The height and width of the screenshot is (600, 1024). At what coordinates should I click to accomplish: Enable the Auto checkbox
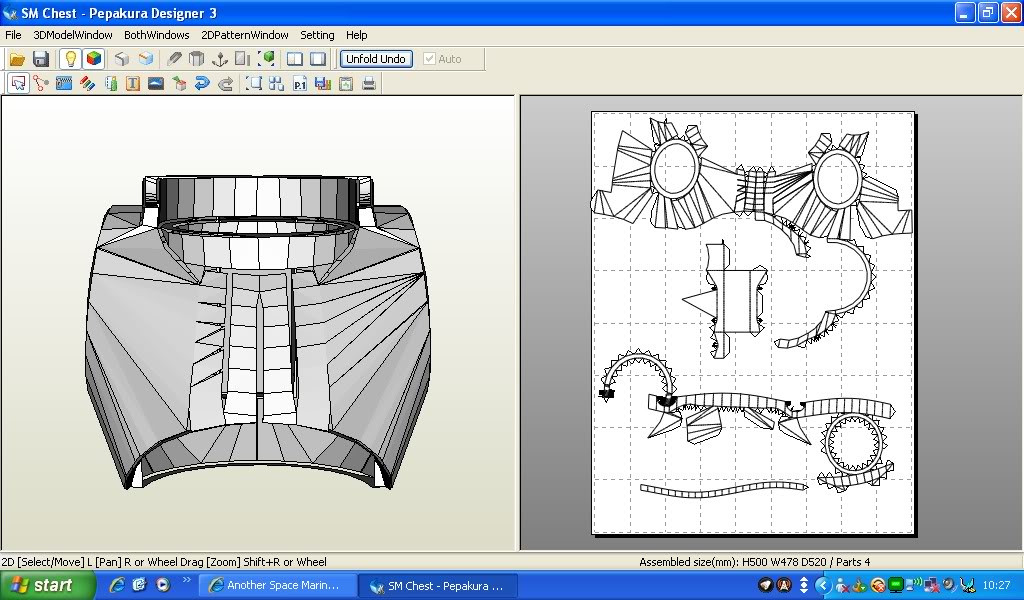[430, 59]
